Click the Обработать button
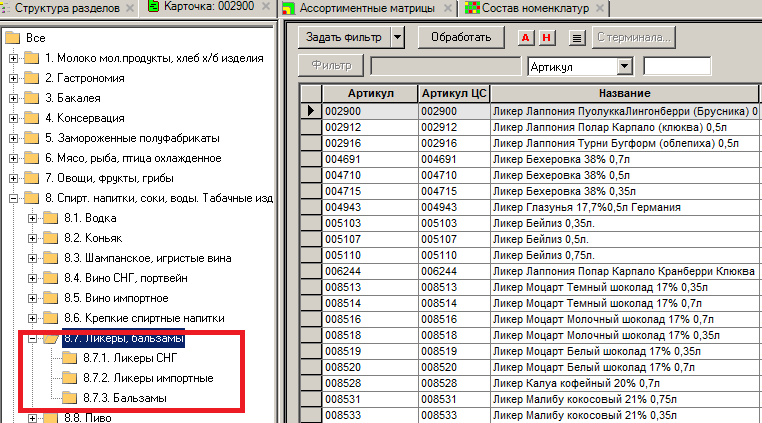This screenshot has width=762, height=423. point(461,37)
